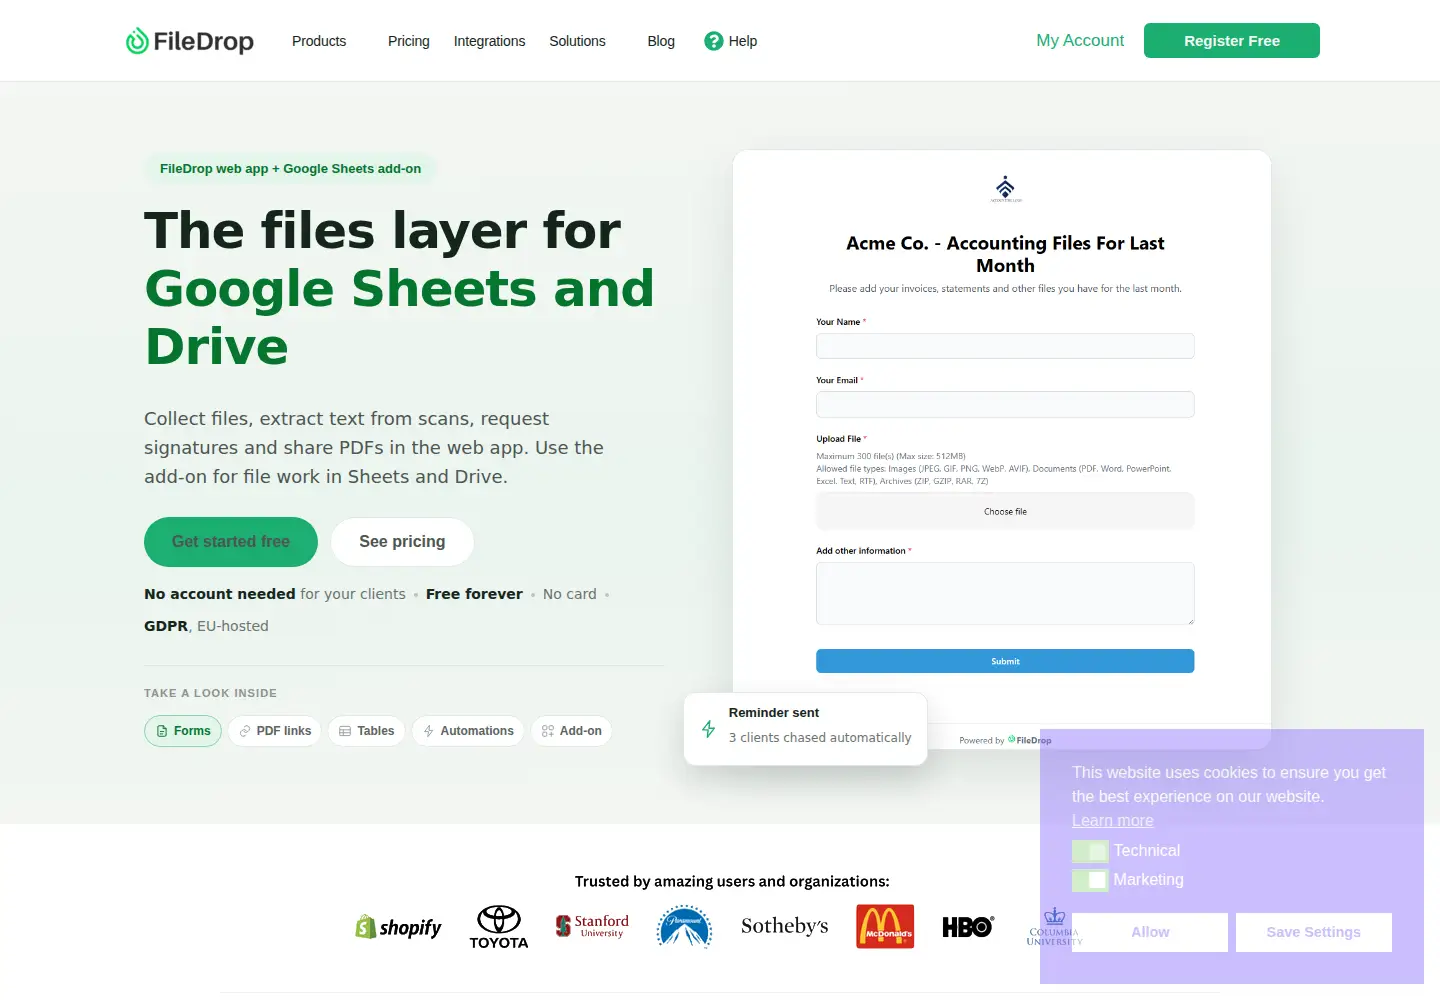Open the Solutions menu
This screenshot has height=1000, width=1440.
(577, 41)
